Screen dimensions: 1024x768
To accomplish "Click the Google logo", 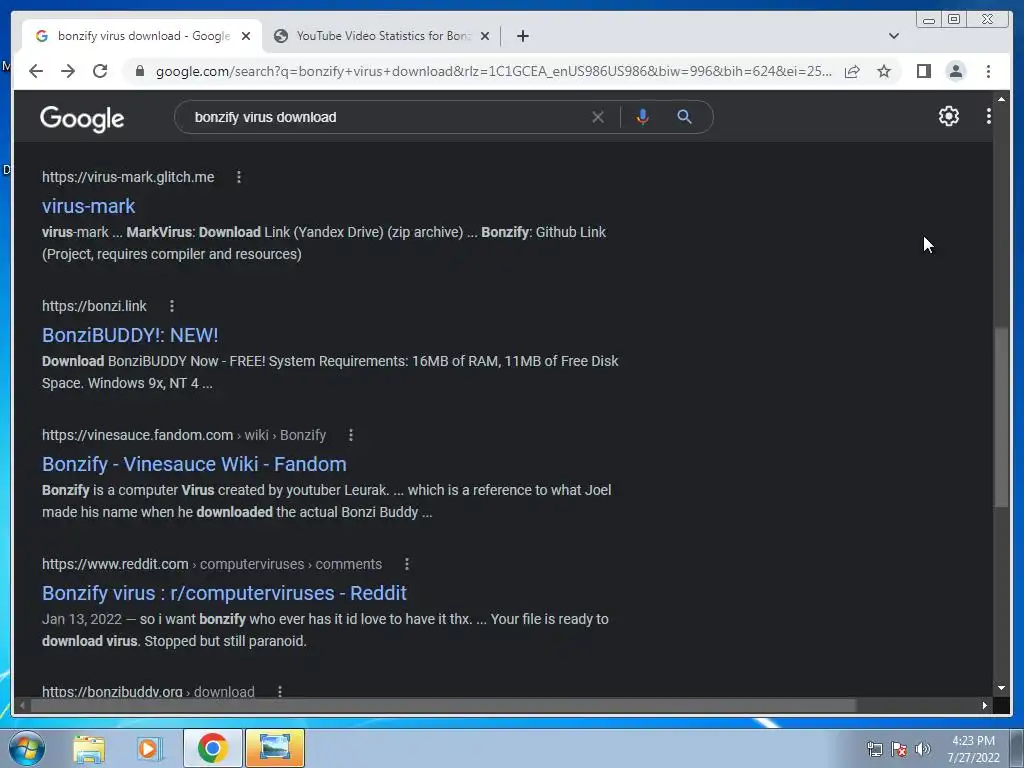I will (x=82, y=118).
